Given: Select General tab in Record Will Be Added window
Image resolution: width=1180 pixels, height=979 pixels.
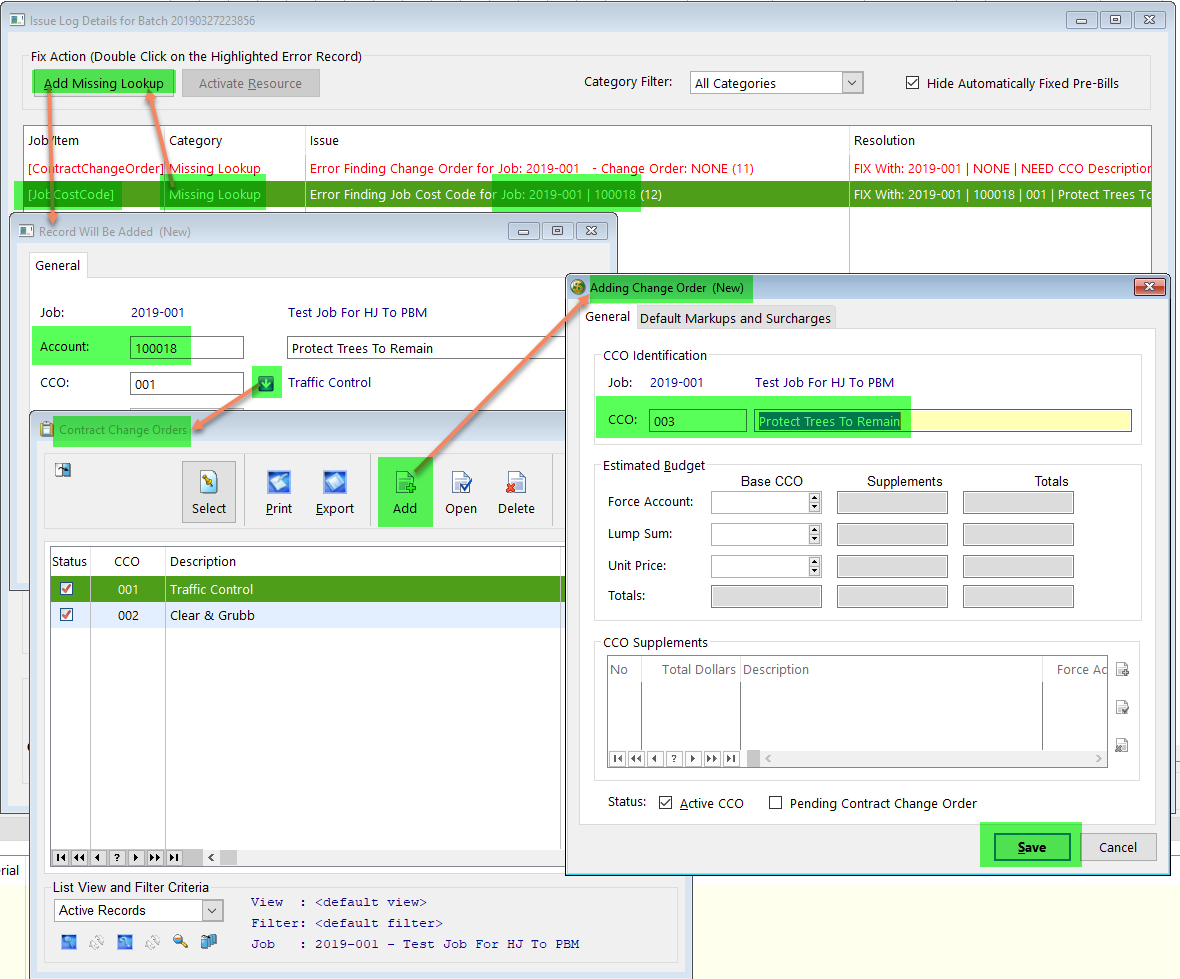Looking at the screenshot, I should tap(58, 266).
